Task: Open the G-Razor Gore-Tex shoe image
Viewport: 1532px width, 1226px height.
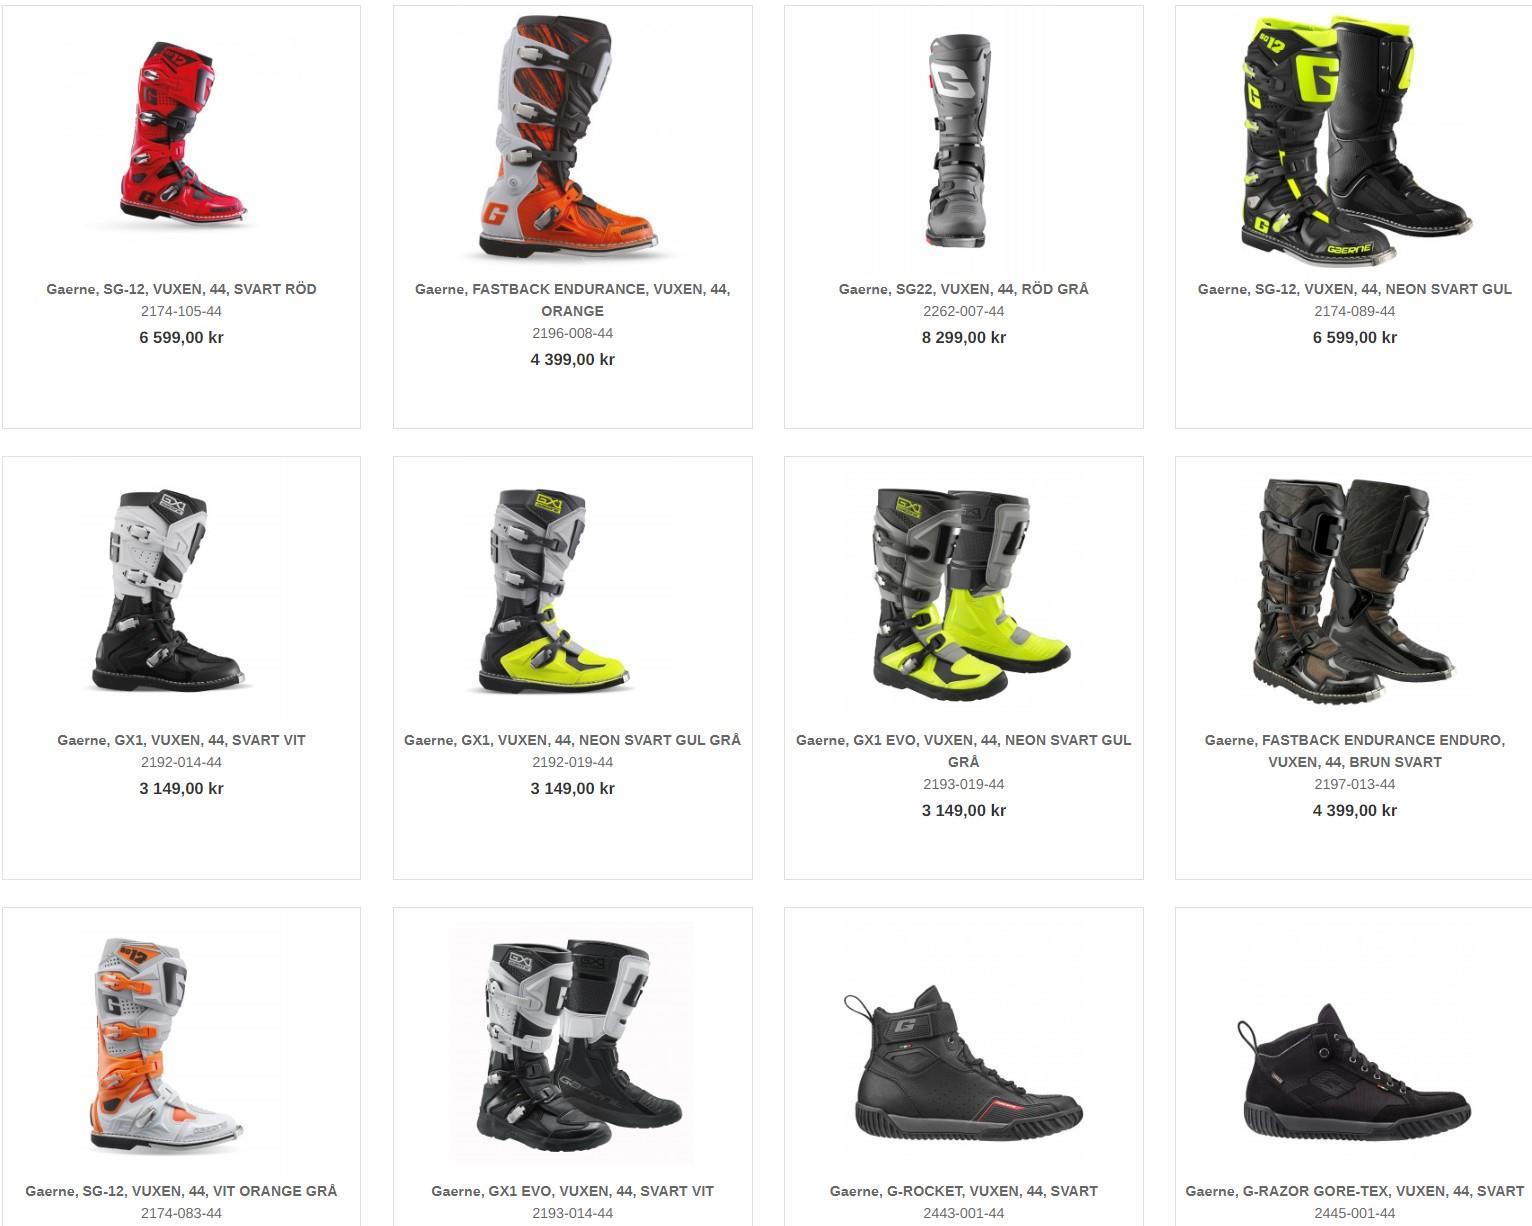Action: tap(1355, 1072)
